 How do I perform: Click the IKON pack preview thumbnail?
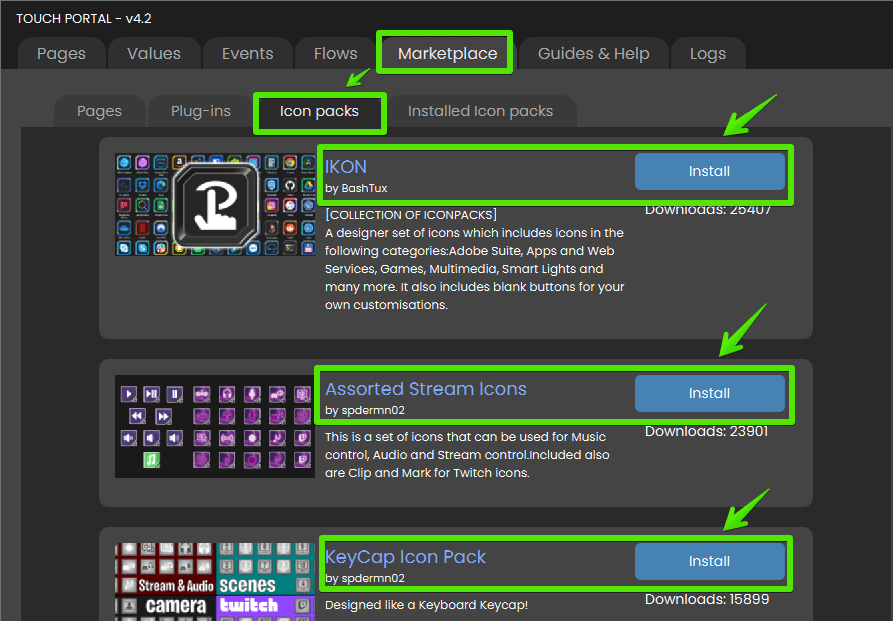pyautogui.click(x=215, y=205)
